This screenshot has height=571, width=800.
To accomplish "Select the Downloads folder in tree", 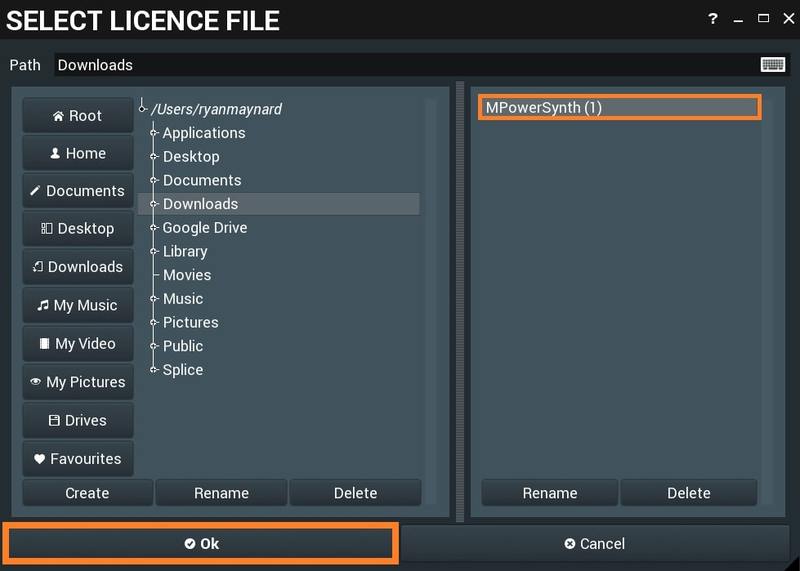I will click(200, 204).
